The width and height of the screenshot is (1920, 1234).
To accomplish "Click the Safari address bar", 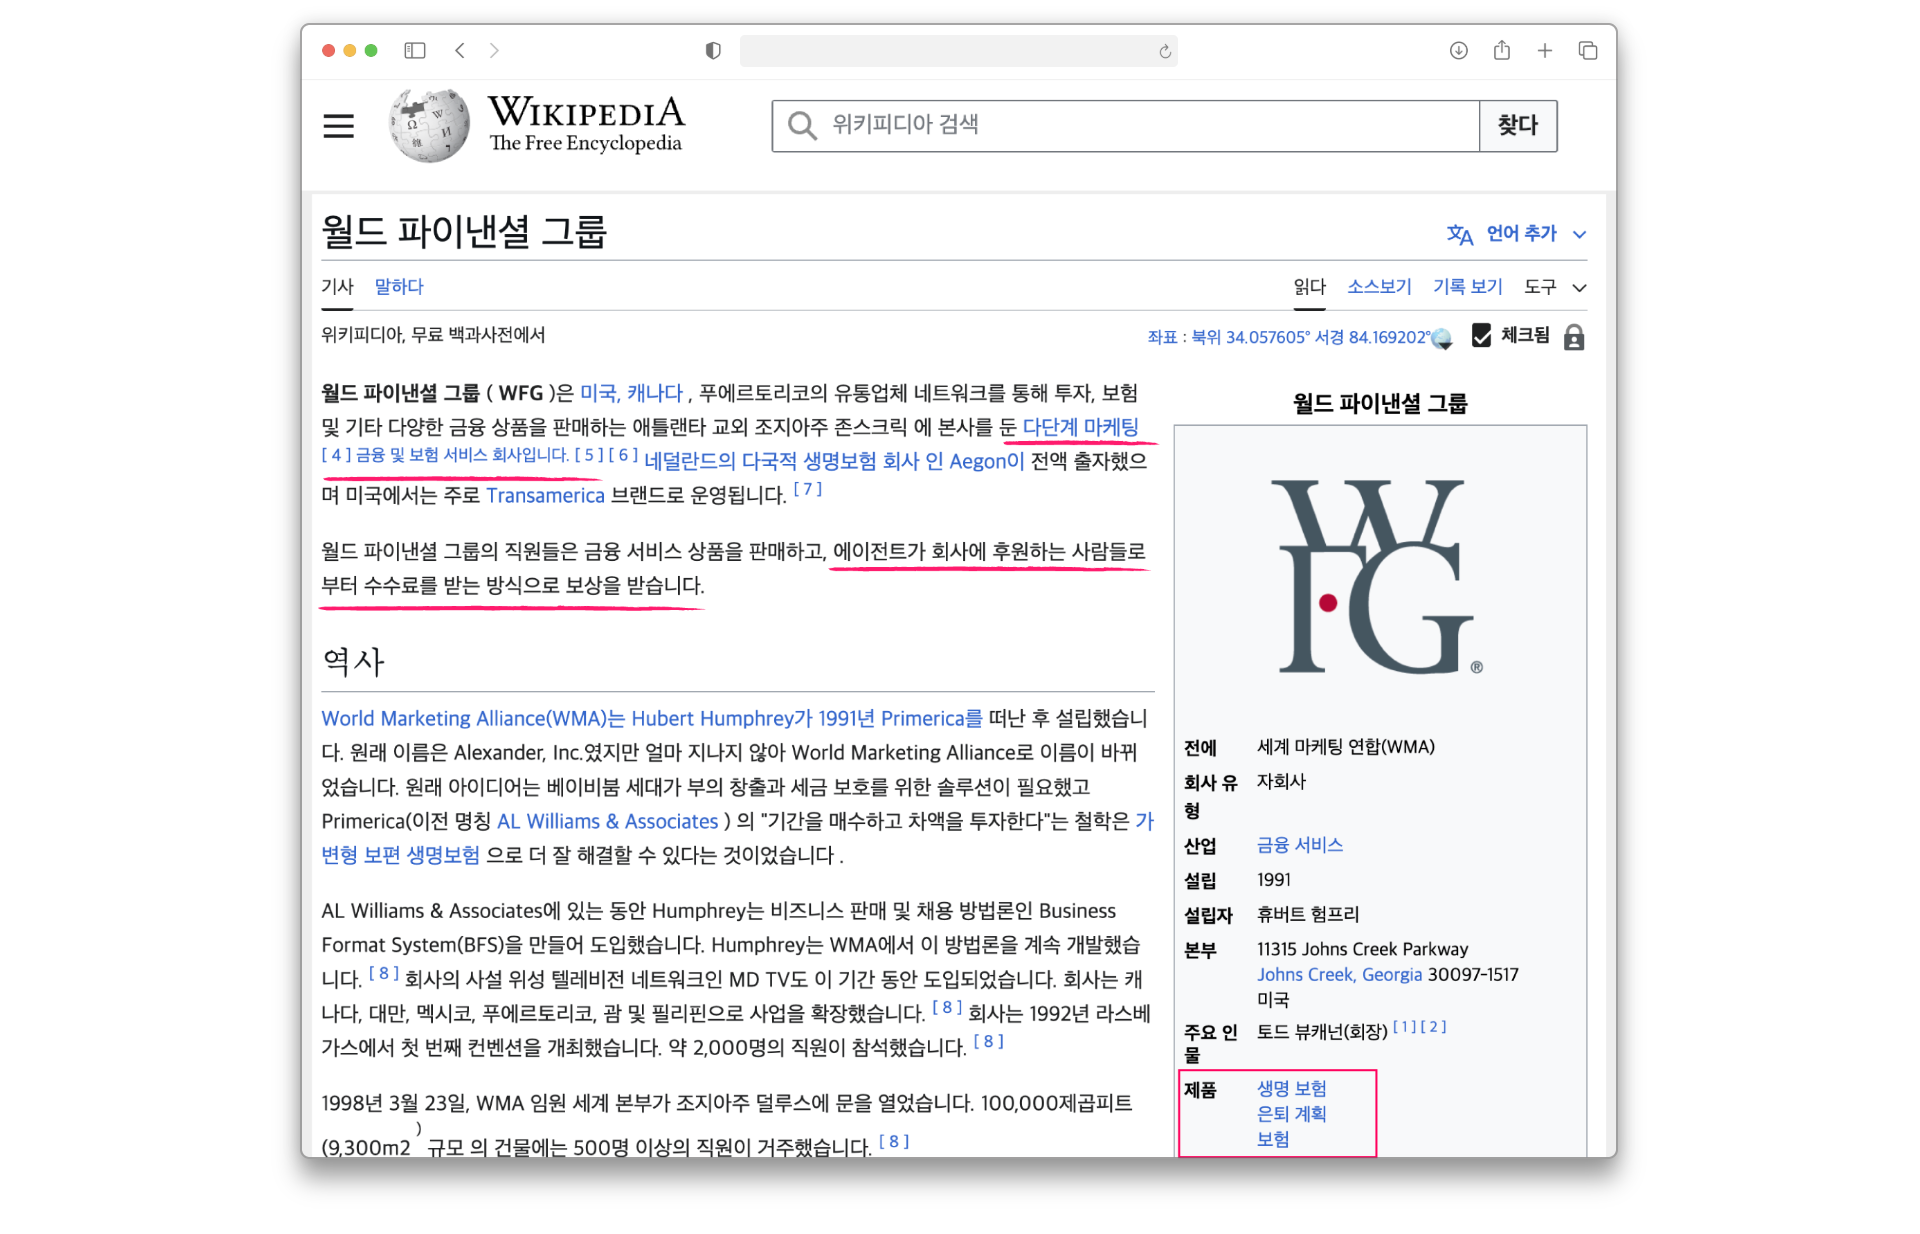I will pyautogui.click(x=958, y=51).
